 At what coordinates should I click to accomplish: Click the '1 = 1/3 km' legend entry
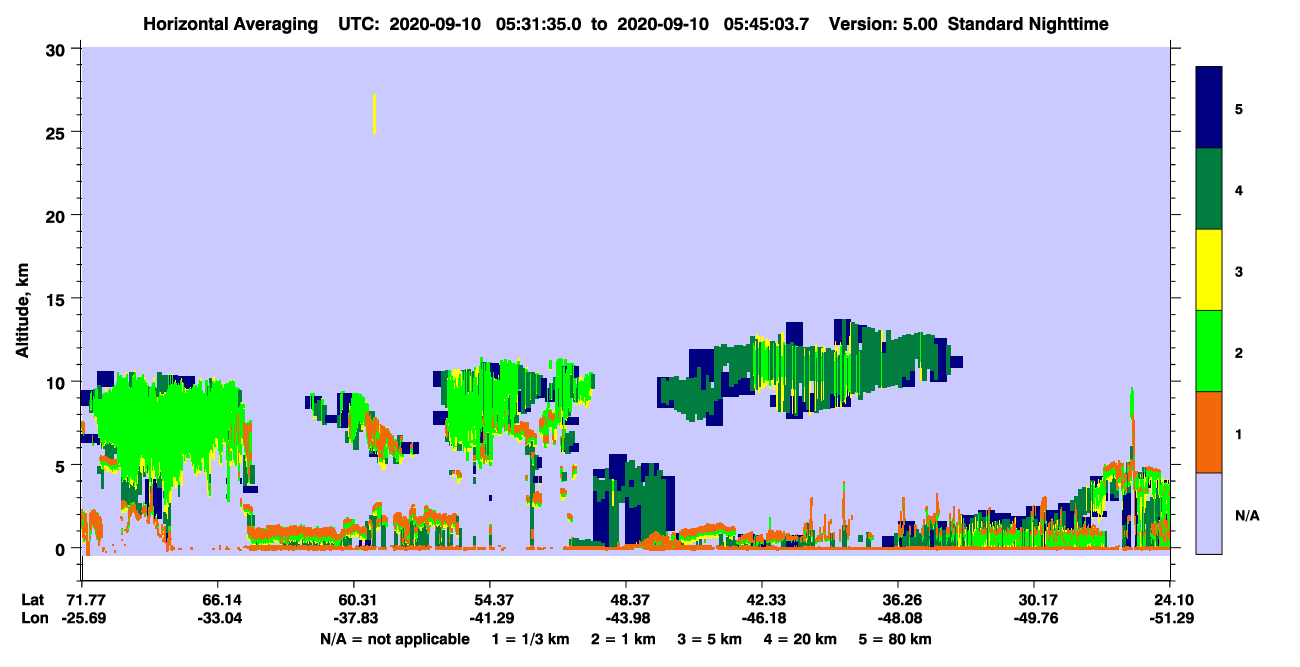tap(530, 639)
